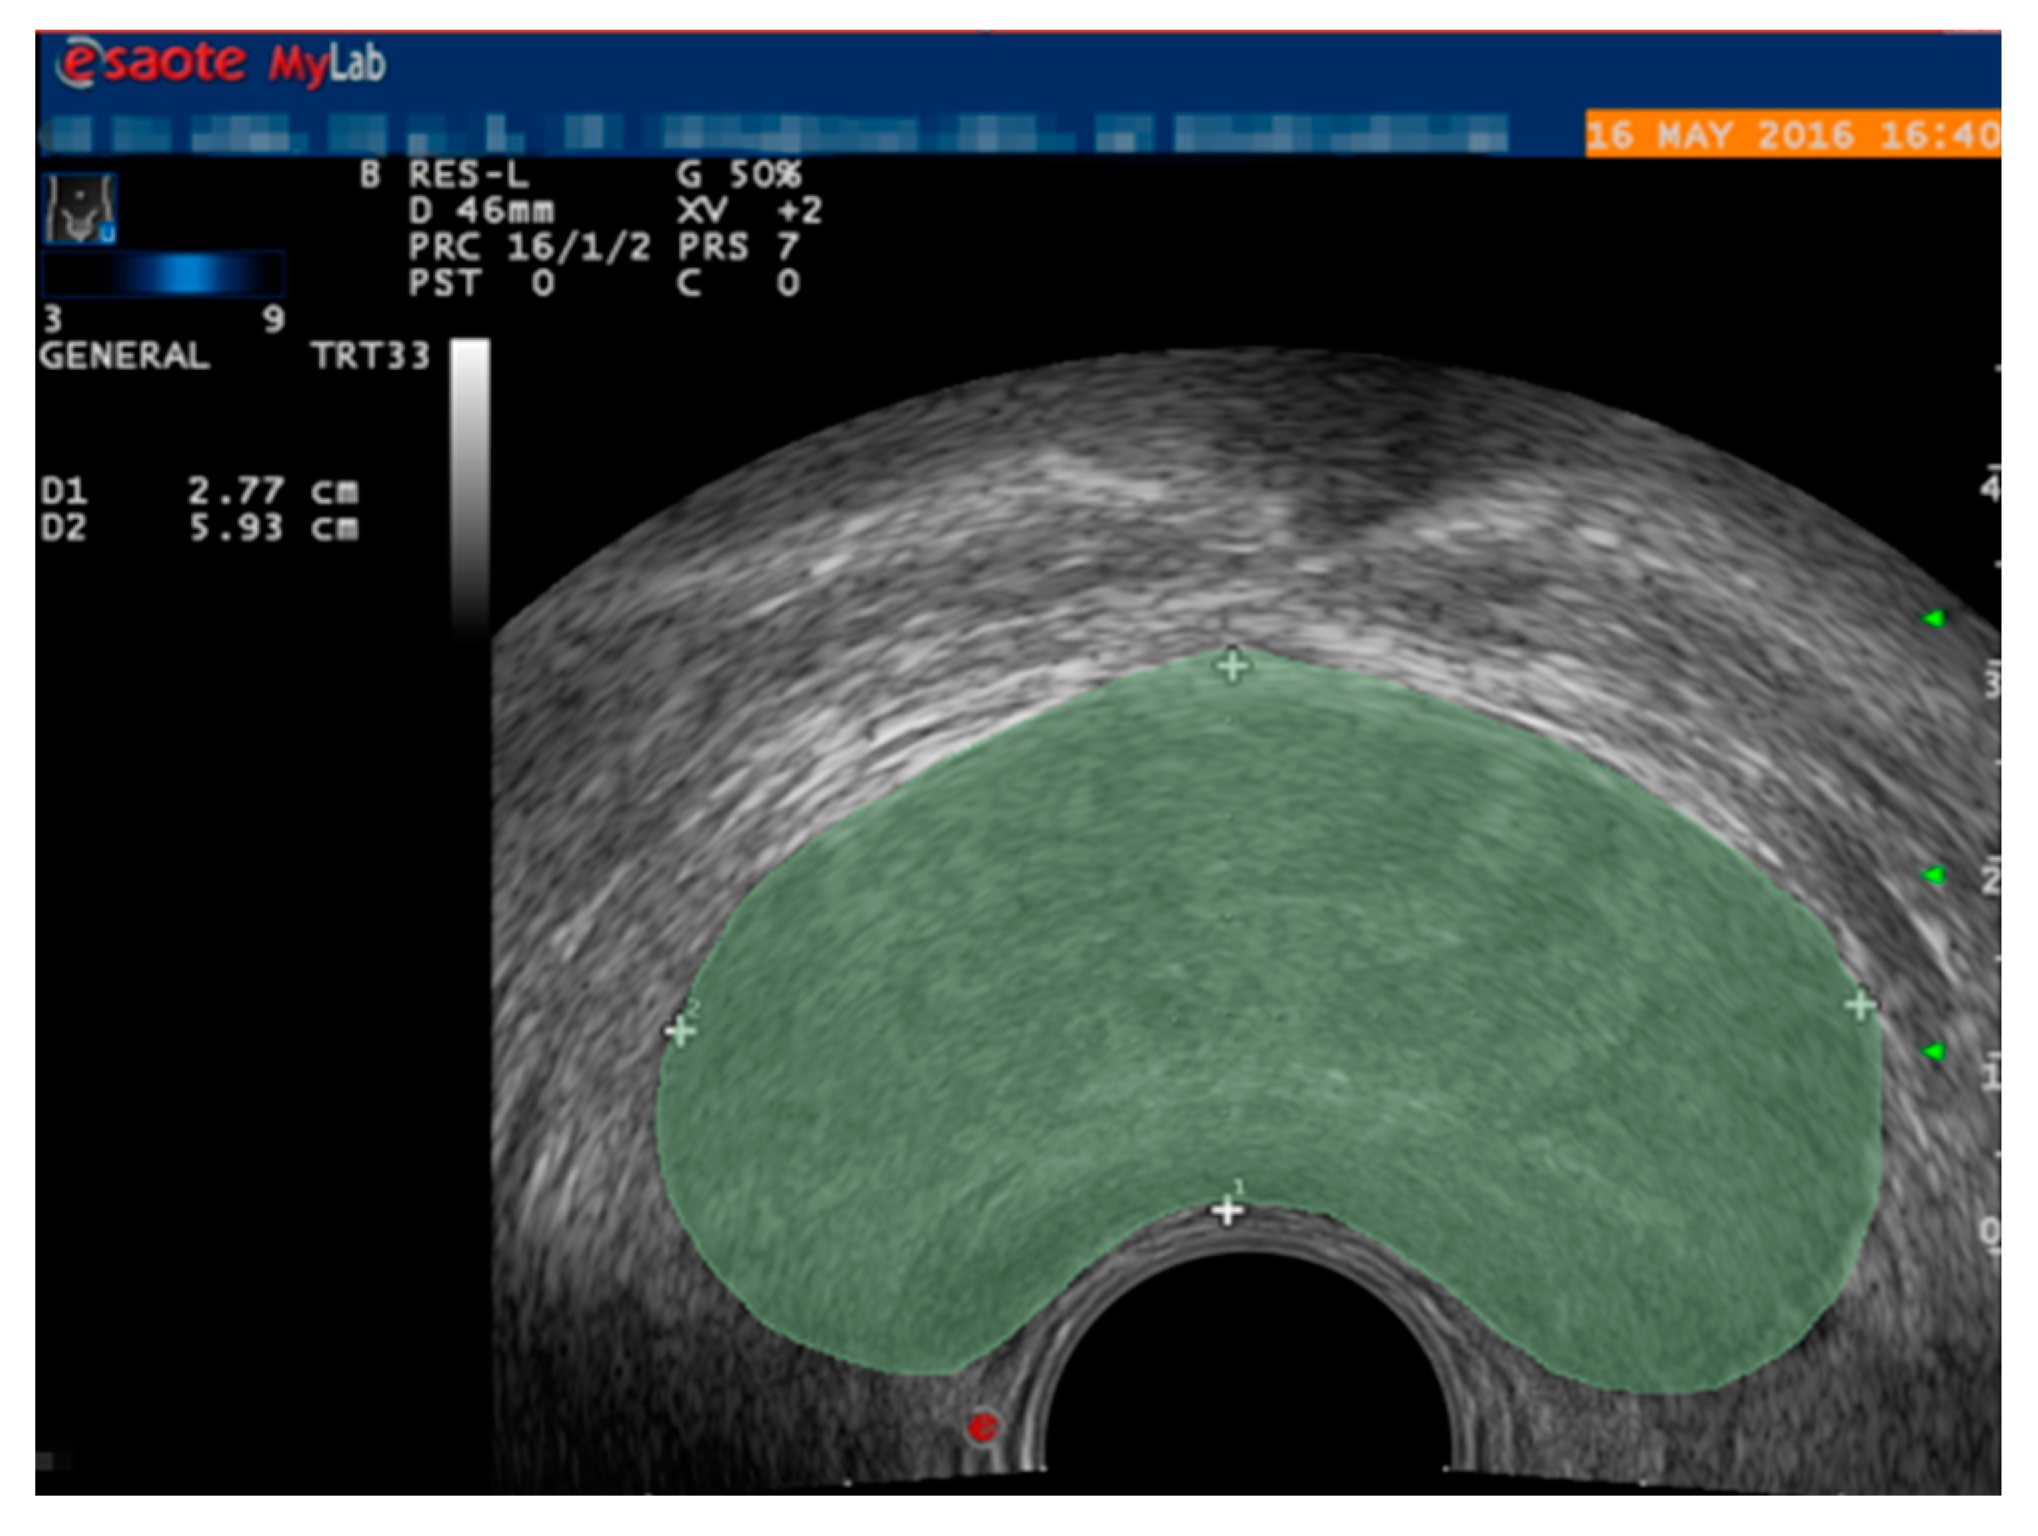Click the pelvis body marker icon
The image size is (2038, 1536).
click(80, 209)
